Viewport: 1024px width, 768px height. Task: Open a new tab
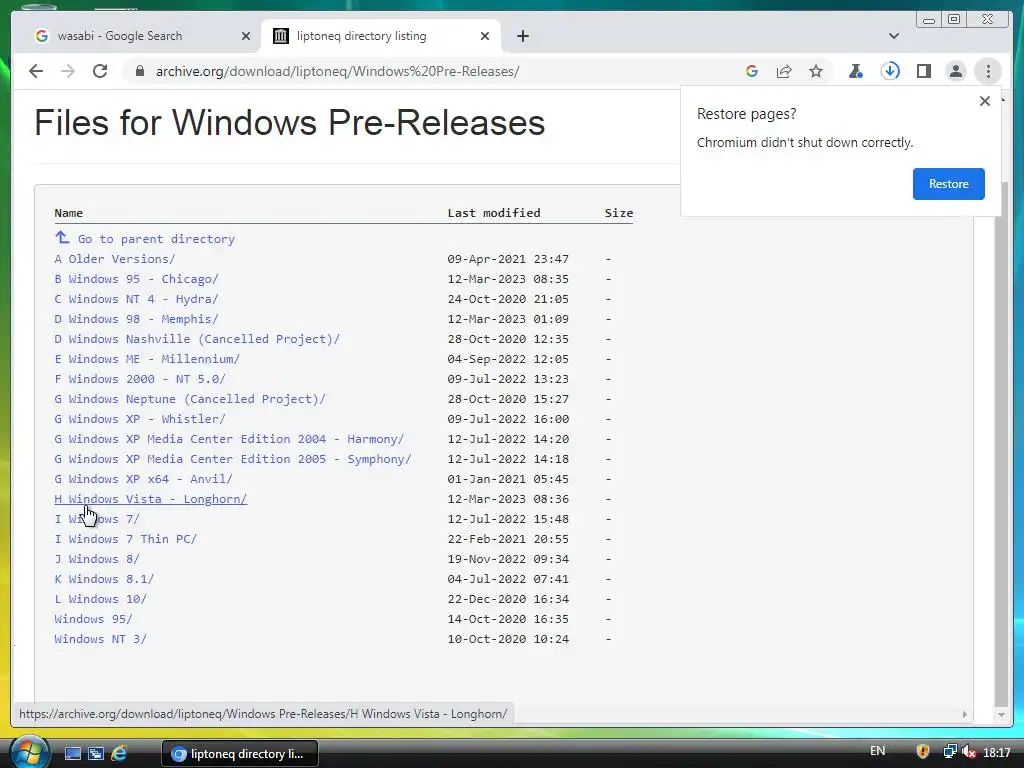tap(522, 36)
